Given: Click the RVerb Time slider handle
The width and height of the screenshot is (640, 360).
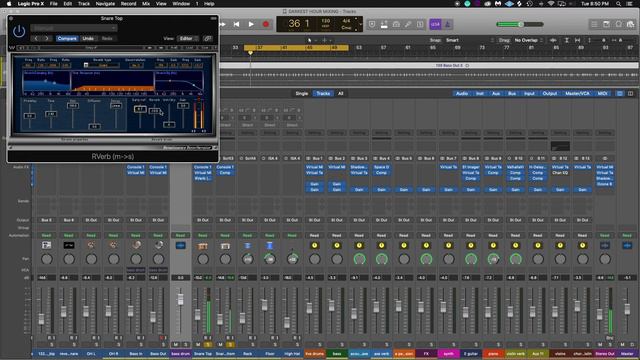Looking at the screenshot, I should click(51, 114).
